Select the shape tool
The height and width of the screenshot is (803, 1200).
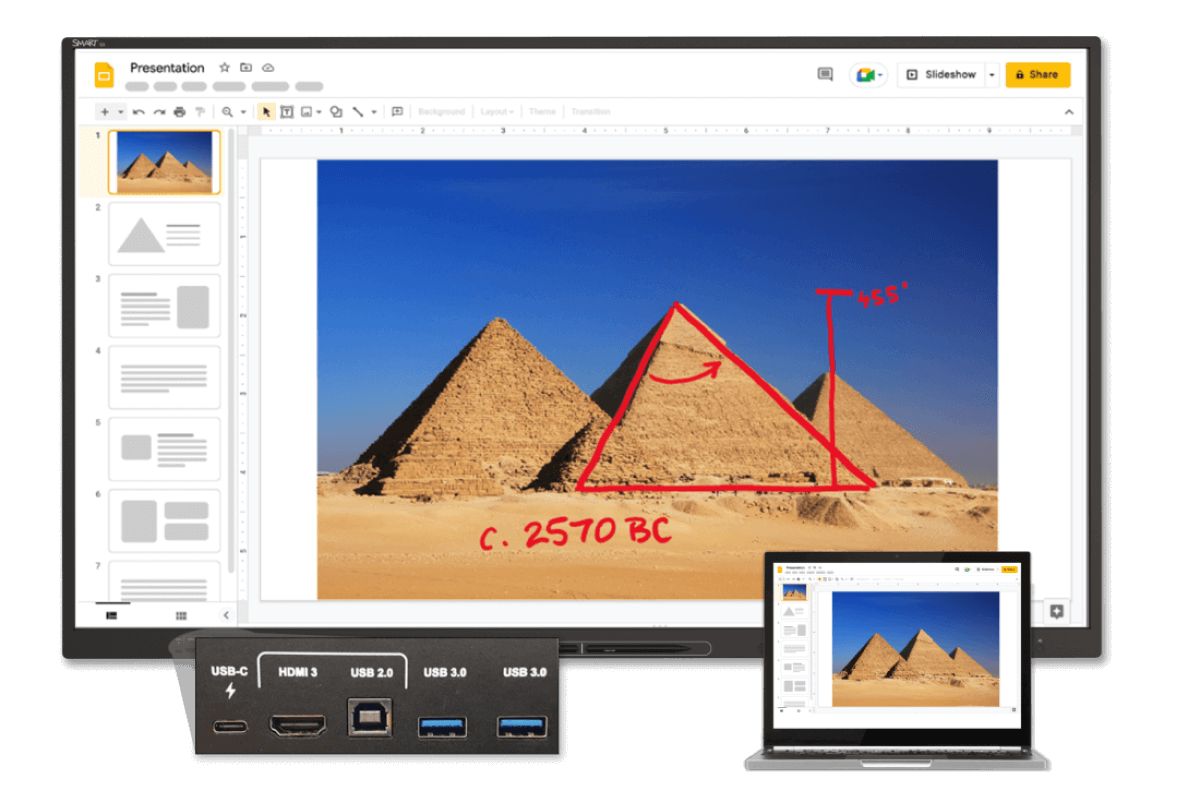click(x=337, y=111)
